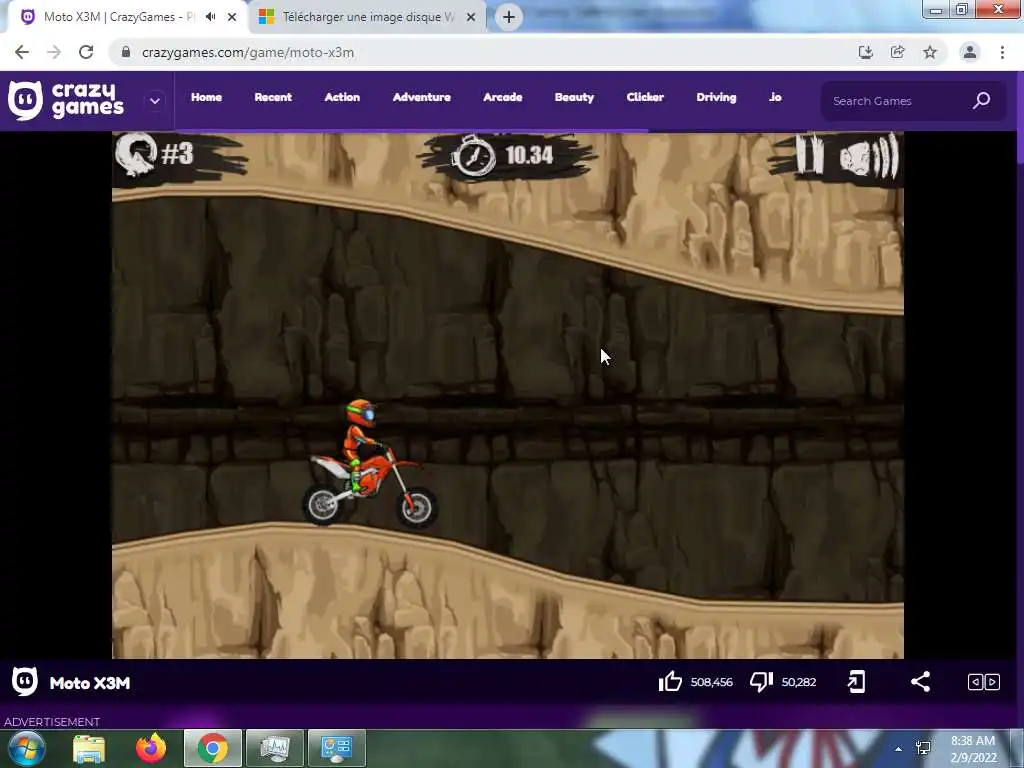
Task: Open the performance monitor taskbar icon
Action: tap(274, 748)
